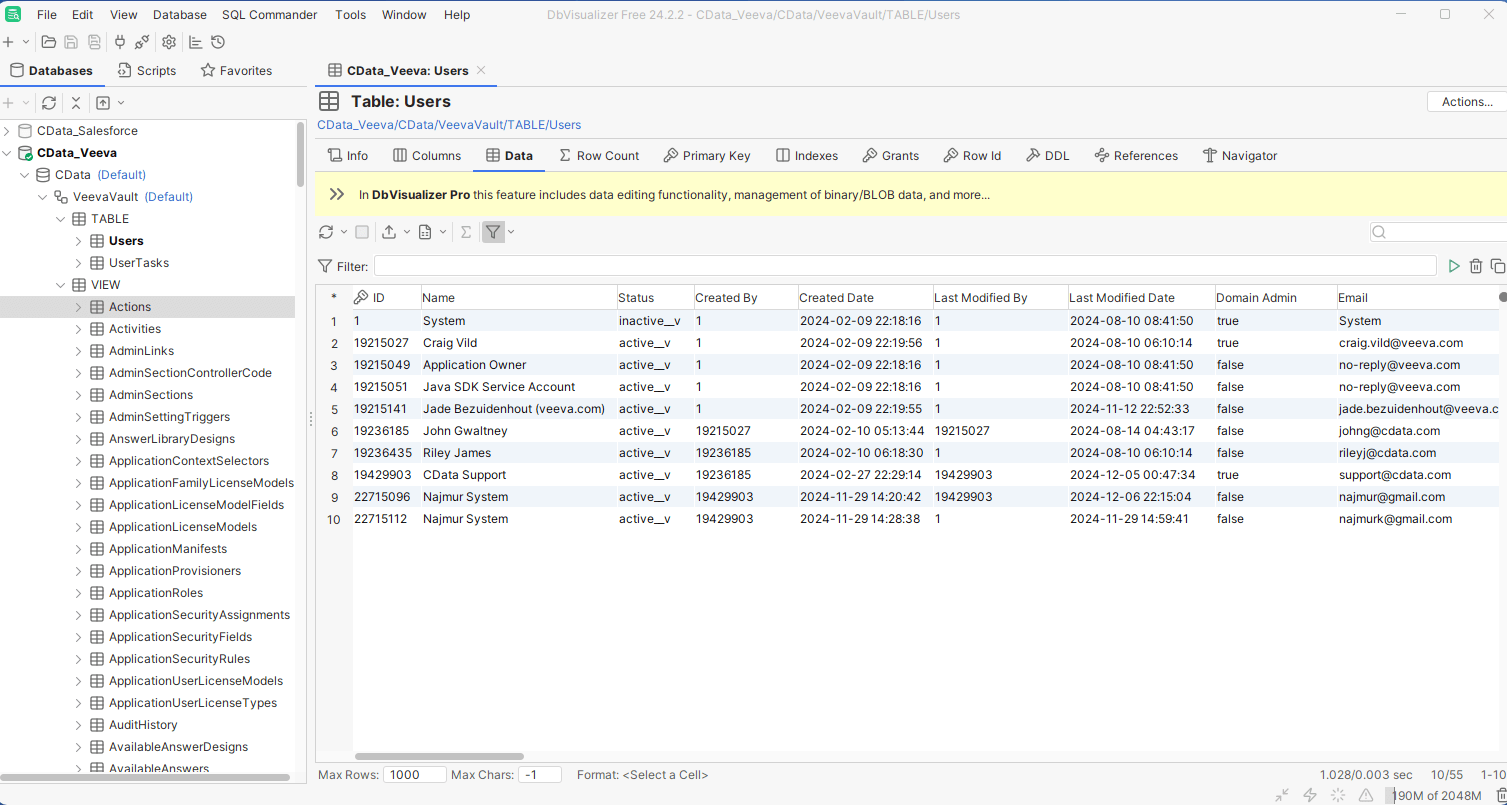The height and width of the screenshot is (805, 1507).
Task: Collapse the CData_Veeva database node
Action: point(8,153)
